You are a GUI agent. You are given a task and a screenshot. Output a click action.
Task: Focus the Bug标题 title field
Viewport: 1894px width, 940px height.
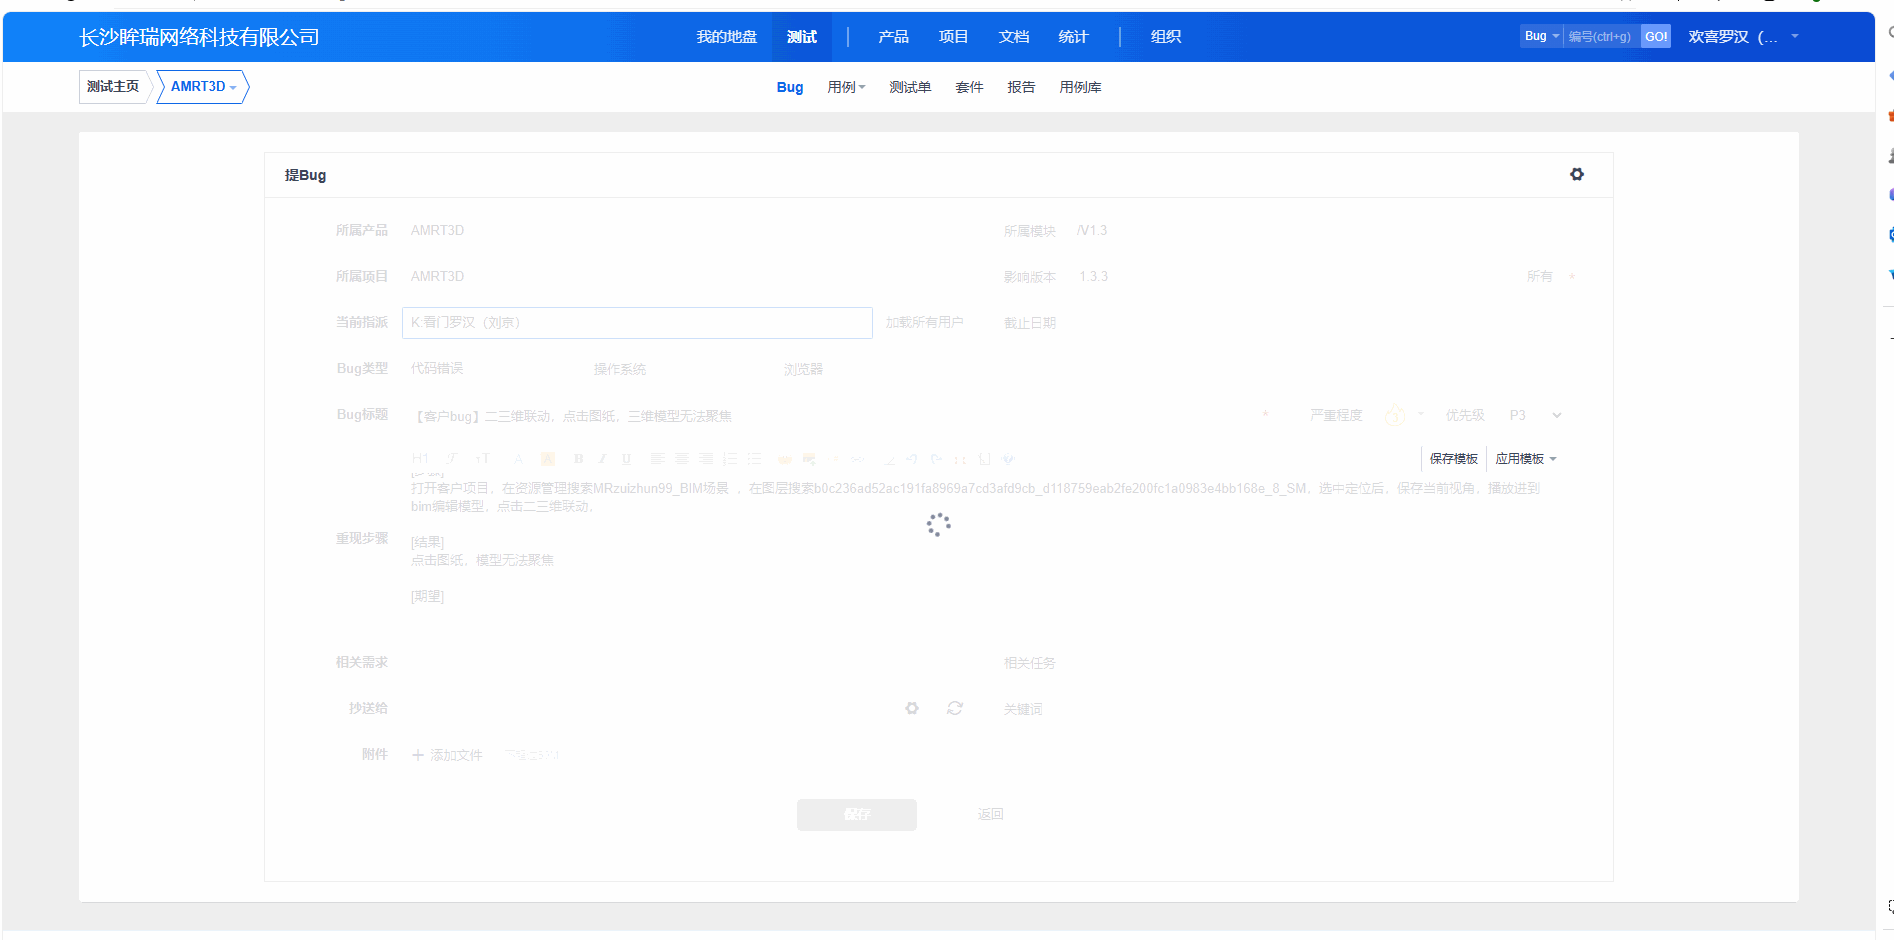828,416
